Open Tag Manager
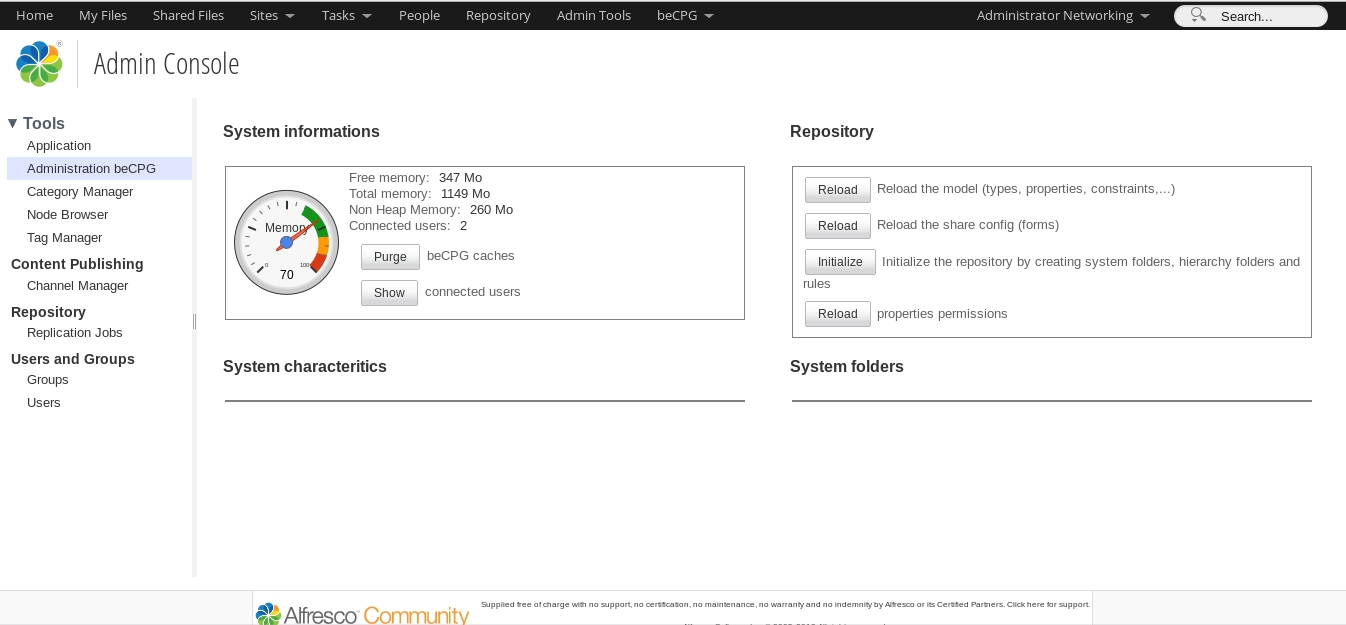The height and width of the screenshot is (625, 1346). coord(64,237)
